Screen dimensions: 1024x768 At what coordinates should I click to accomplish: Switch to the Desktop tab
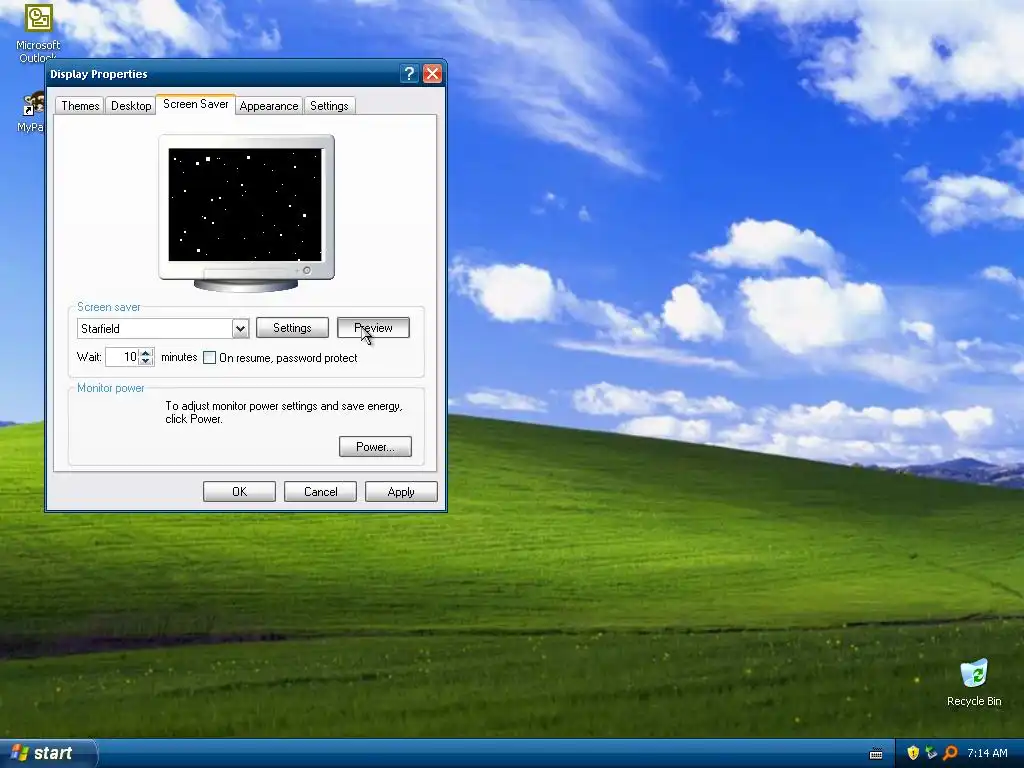click(131, 106)
